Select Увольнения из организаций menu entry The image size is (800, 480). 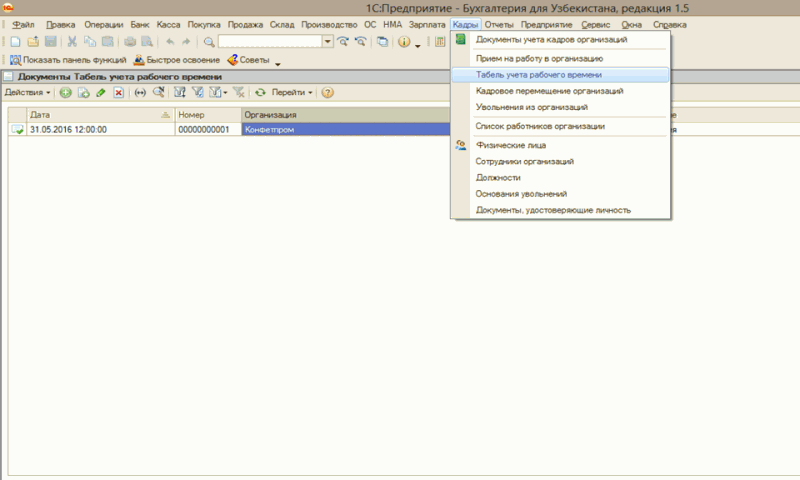click(x=531, y=107)
